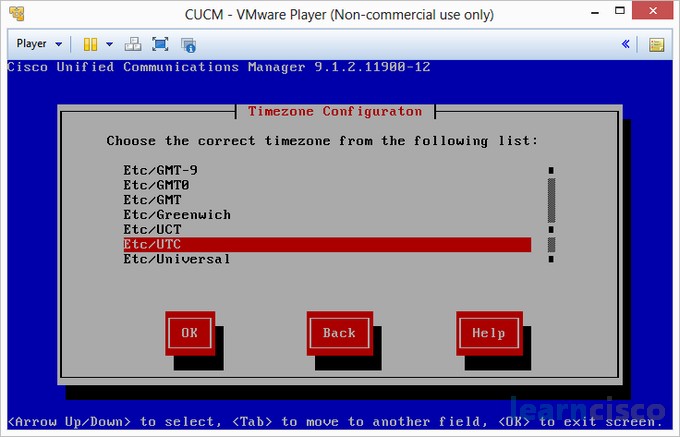Select Etc/GMT-9 timezone

[x=160, y=170]
